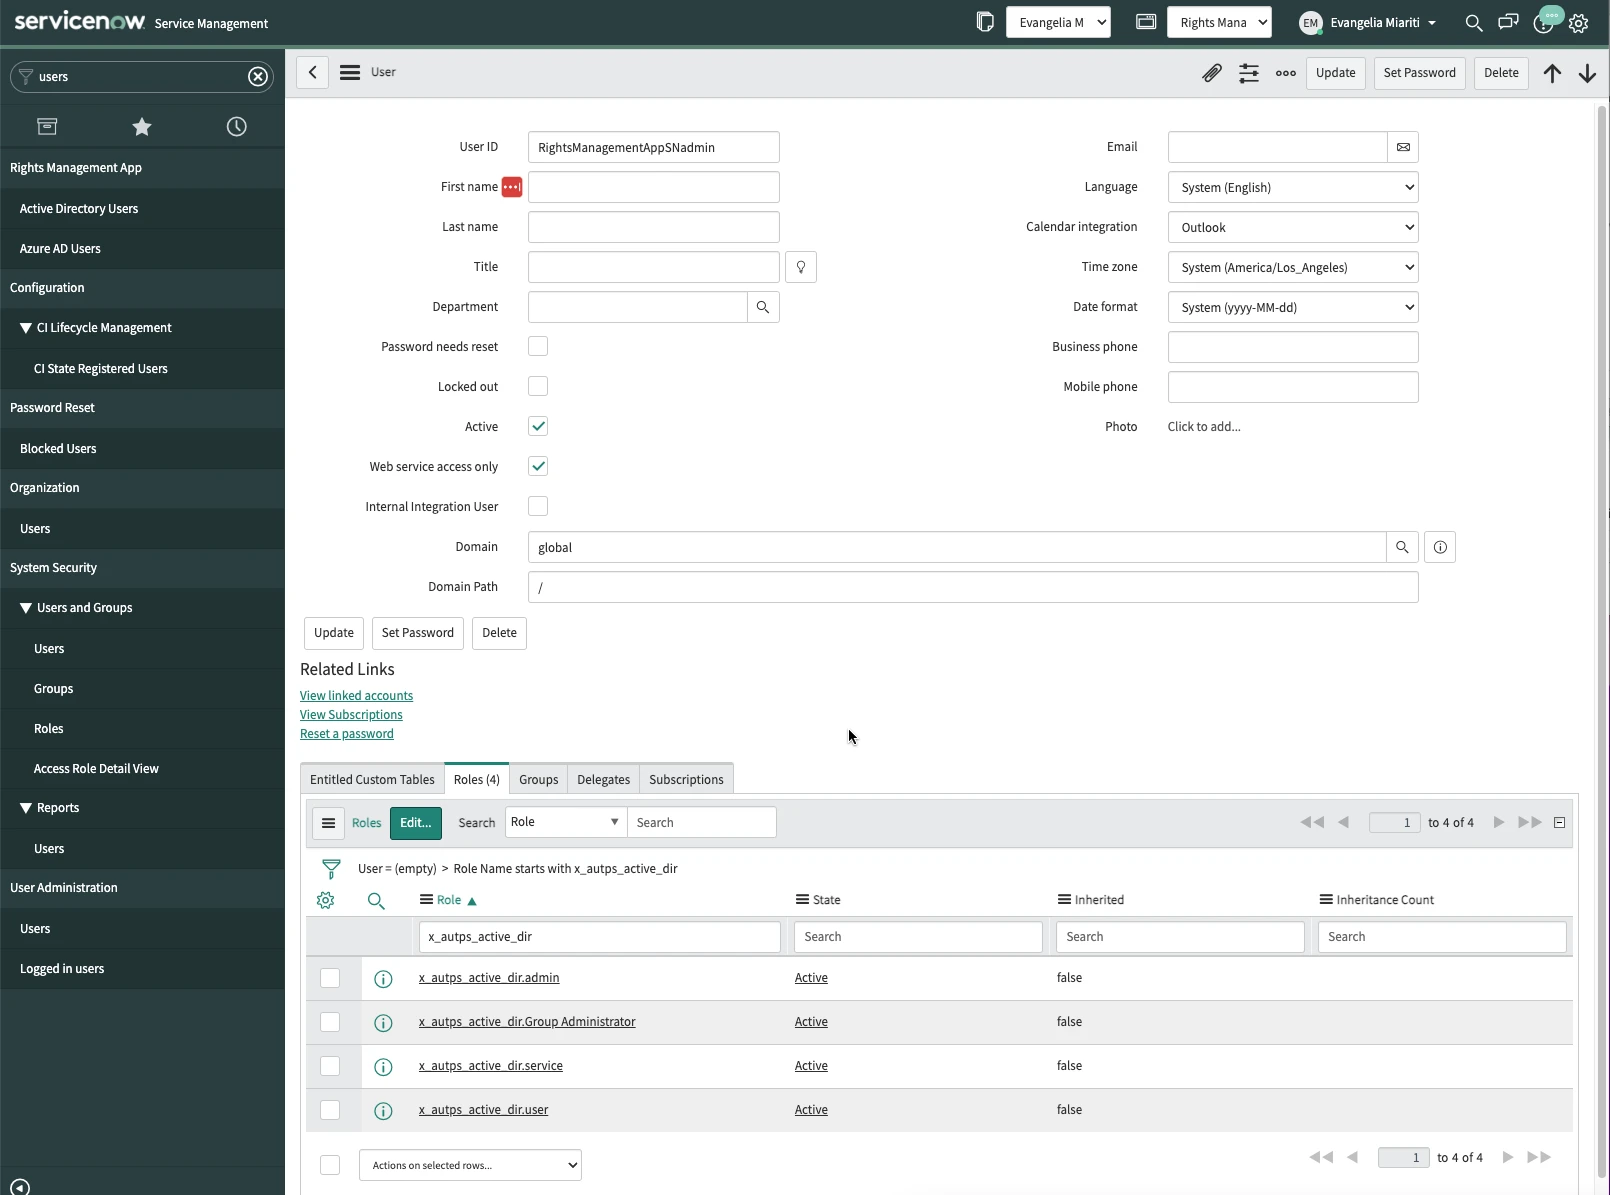Click the email envelope icon beside Email
1610x1195 pixels.
(x=1403, y=147)
